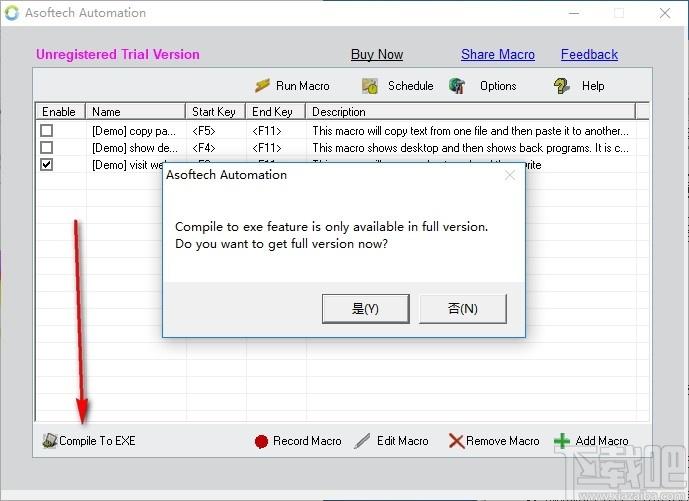Click the red X Remove Macro icon
This screenshot has width=689, height=501.
[457, 441]
